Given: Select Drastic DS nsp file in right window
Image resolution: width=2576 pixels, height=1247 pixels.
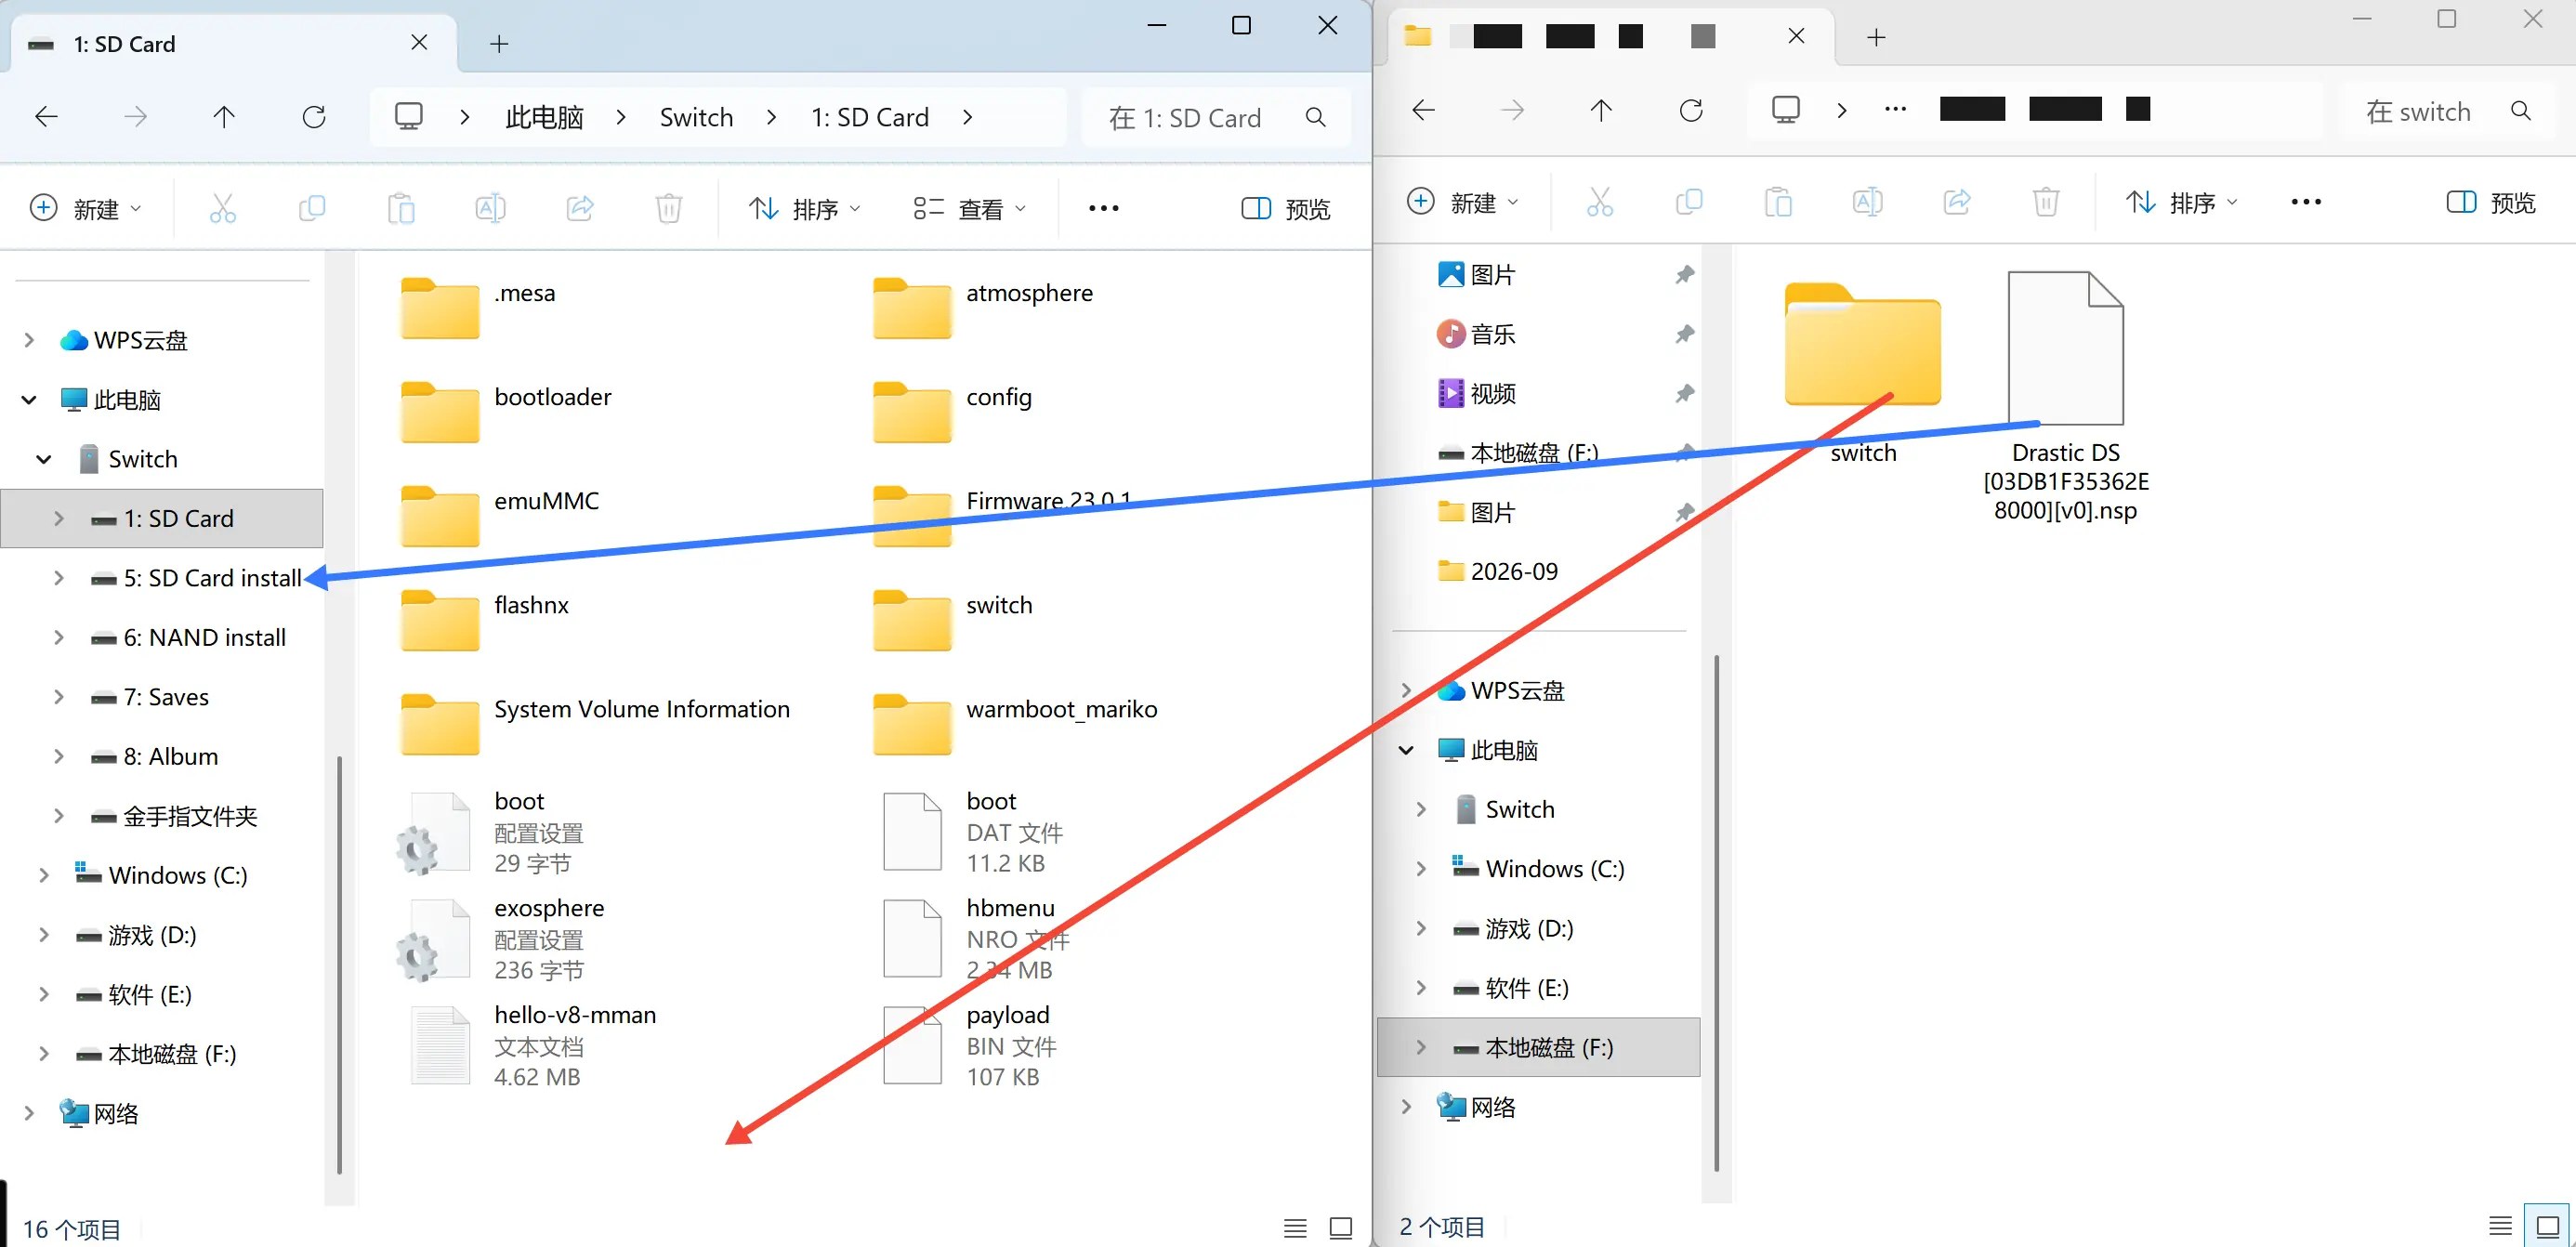Looking at the screenshot, I should (2066, 397).
